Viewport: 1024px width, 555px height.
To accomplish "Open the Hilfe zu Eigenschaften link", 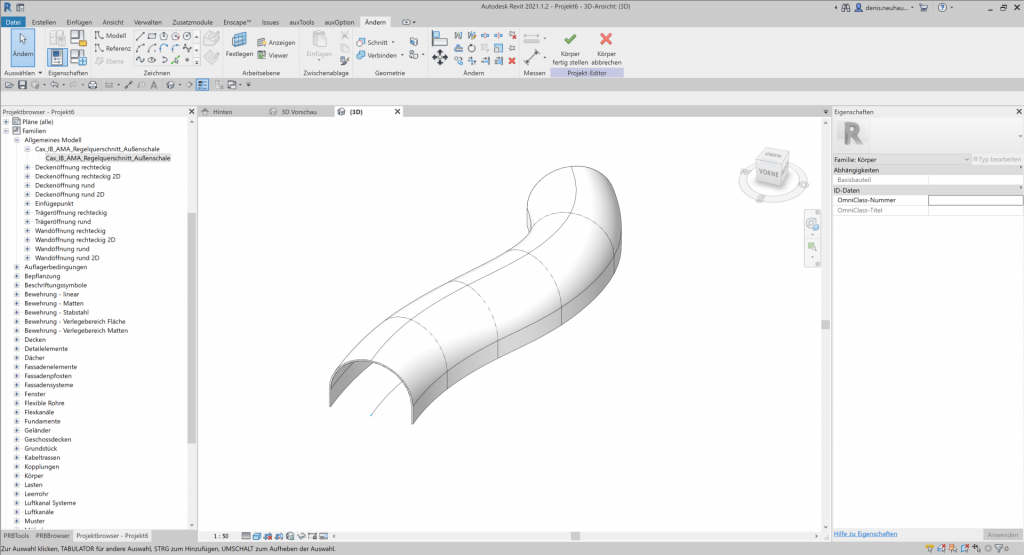I will coord(865,534).
